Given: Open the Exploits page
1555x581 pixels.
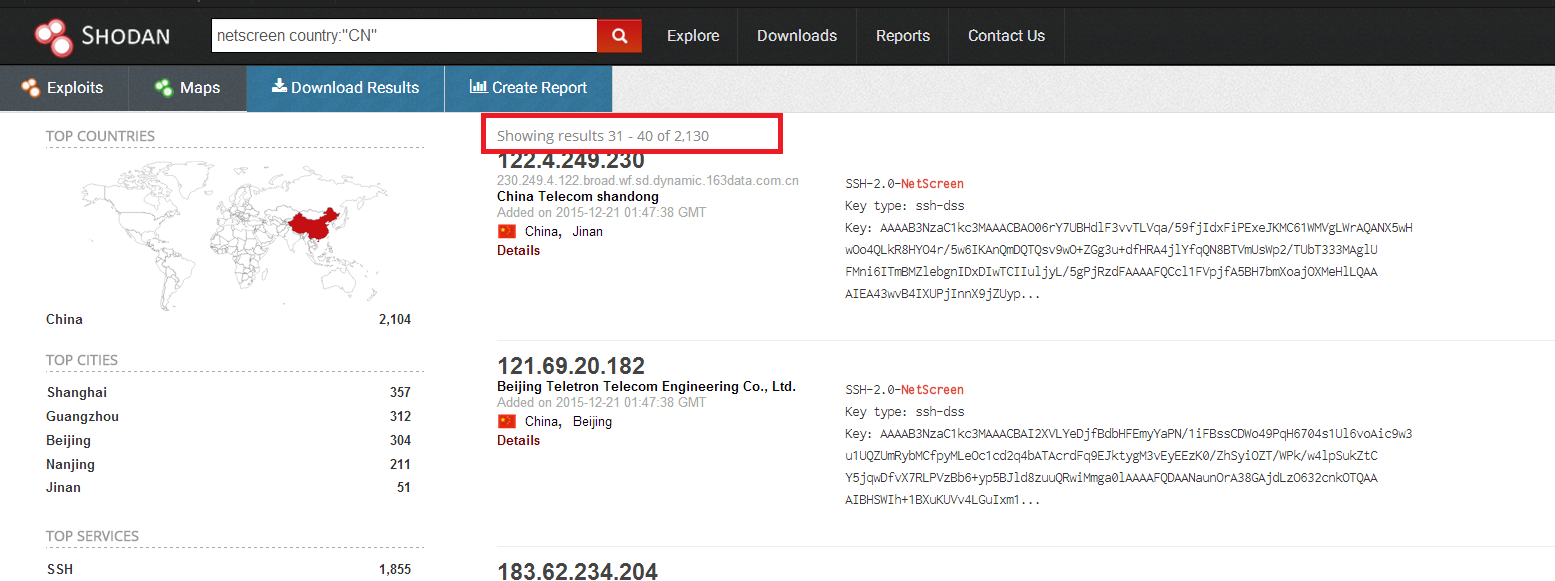Looking at the screenshot, I should coord(64,88).
